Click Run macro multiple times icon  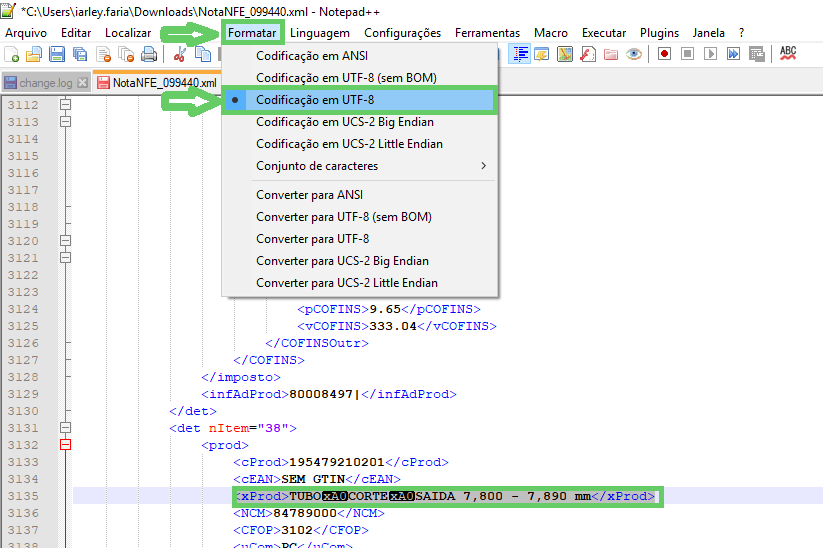[734, 54]
